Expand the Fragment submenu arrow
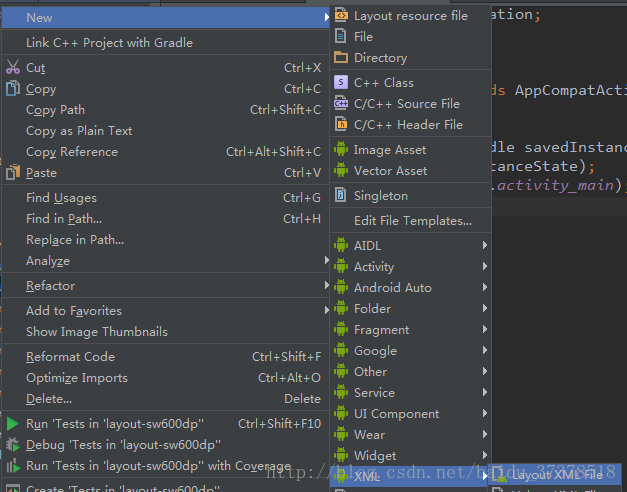The width and height of the screenshot is (627, 492). point(485,329)
